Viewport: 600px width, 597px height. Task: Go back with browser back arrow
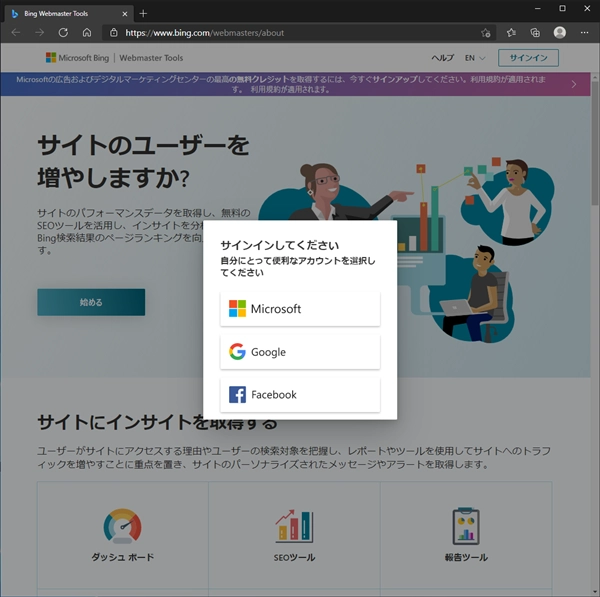tap(16, 33)
